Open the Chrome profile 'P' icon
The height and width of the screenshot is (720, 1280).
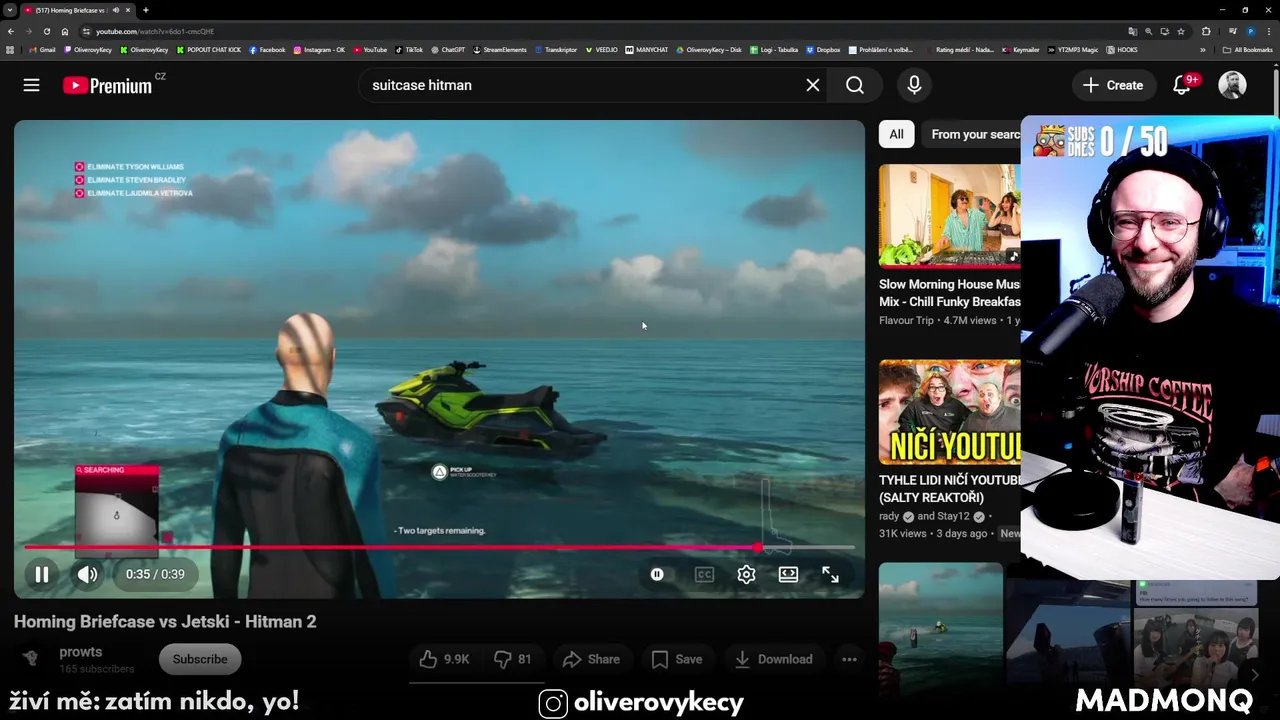pyautogui.click(x=1250, y=31)
